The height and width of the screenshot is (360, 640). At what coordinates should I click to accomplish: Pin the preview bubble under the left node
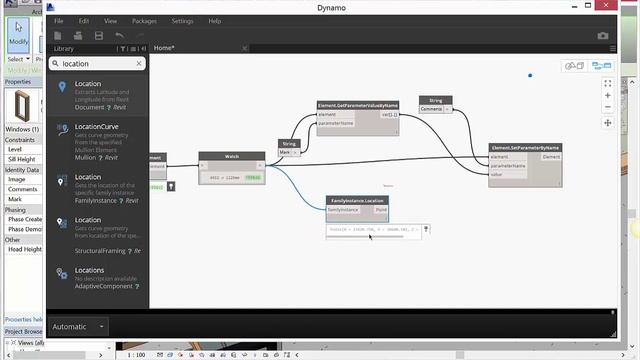[171, 187]
